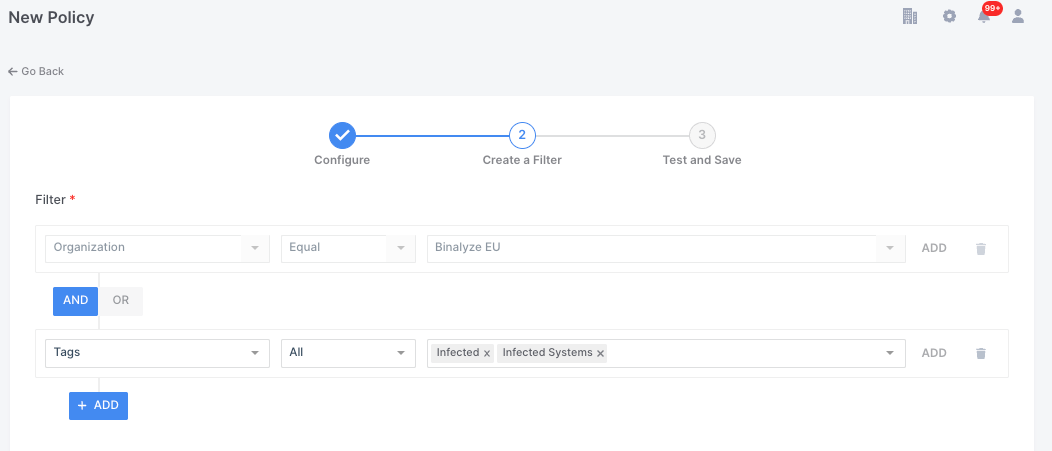Select the AND operator toggle
The image size is (1052, 451).
pyautogui.click(x=76, y=301)
